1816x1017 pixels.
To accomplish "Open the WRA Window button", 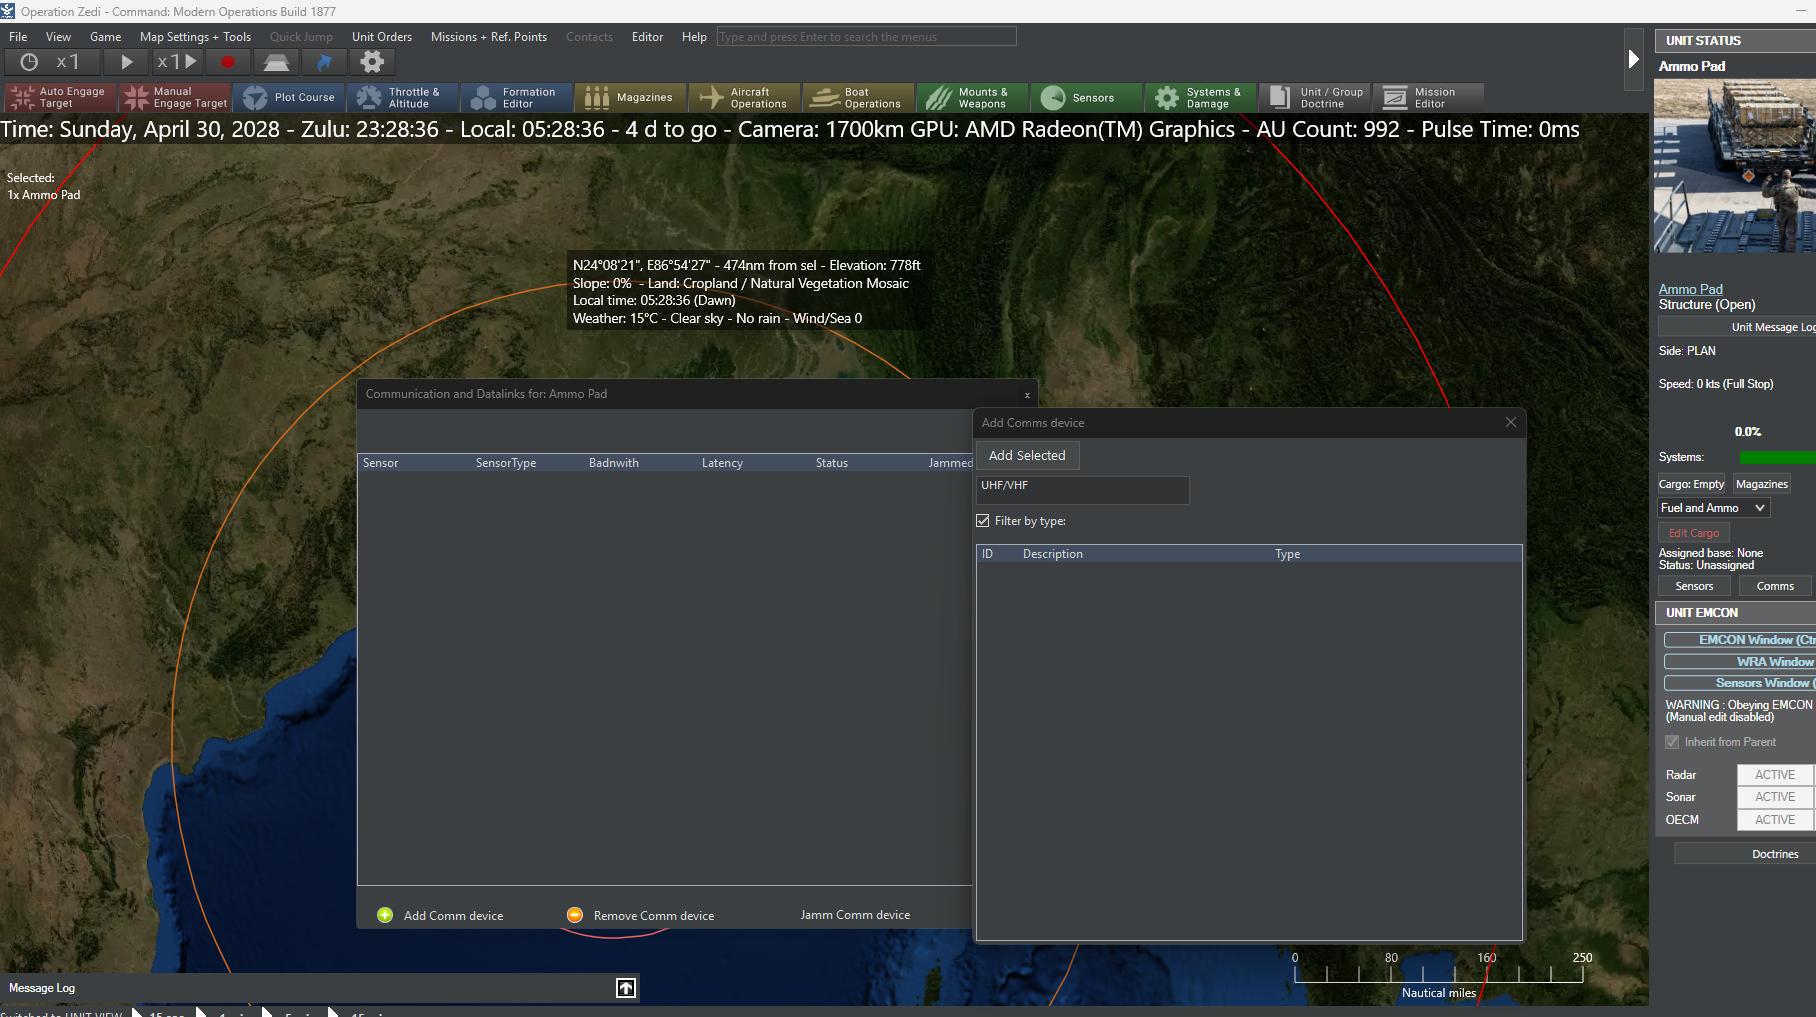I will tap(1740, 662).
